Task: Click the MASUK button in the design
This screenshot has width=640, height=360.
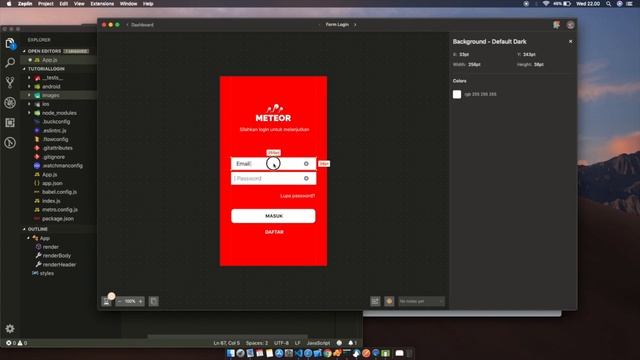Action: (x=273, y=216)
